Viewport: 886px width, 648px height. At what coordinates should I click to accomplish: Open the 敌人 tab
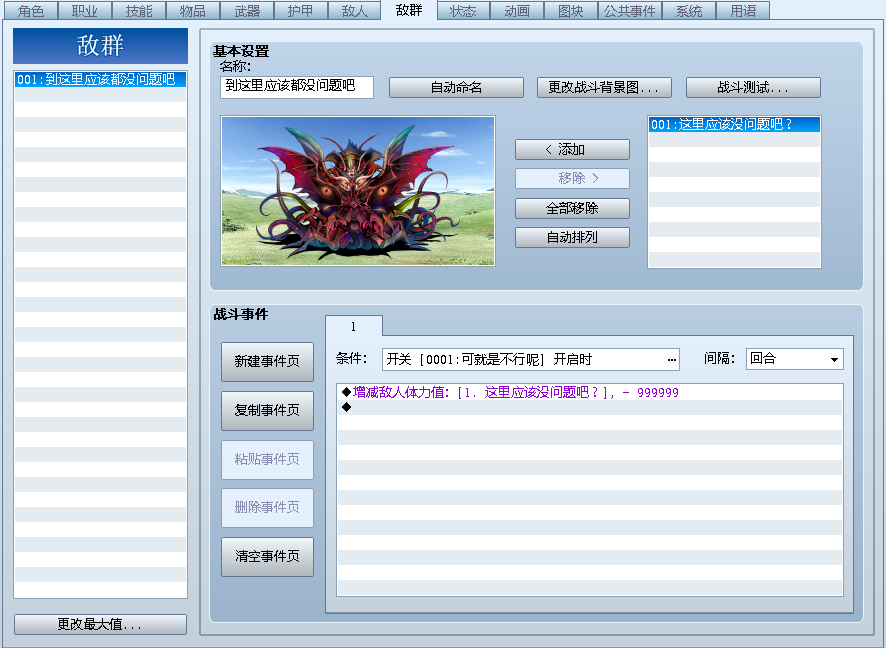[355, 11]
